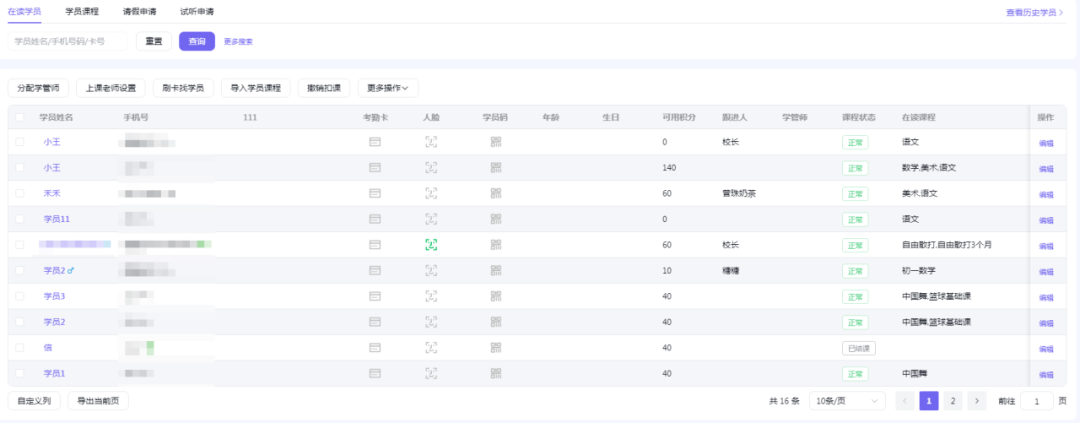Switch to the 试听申请 tab
The width and height of the screenshot is (1080, 423).
[x=196, y=11]
